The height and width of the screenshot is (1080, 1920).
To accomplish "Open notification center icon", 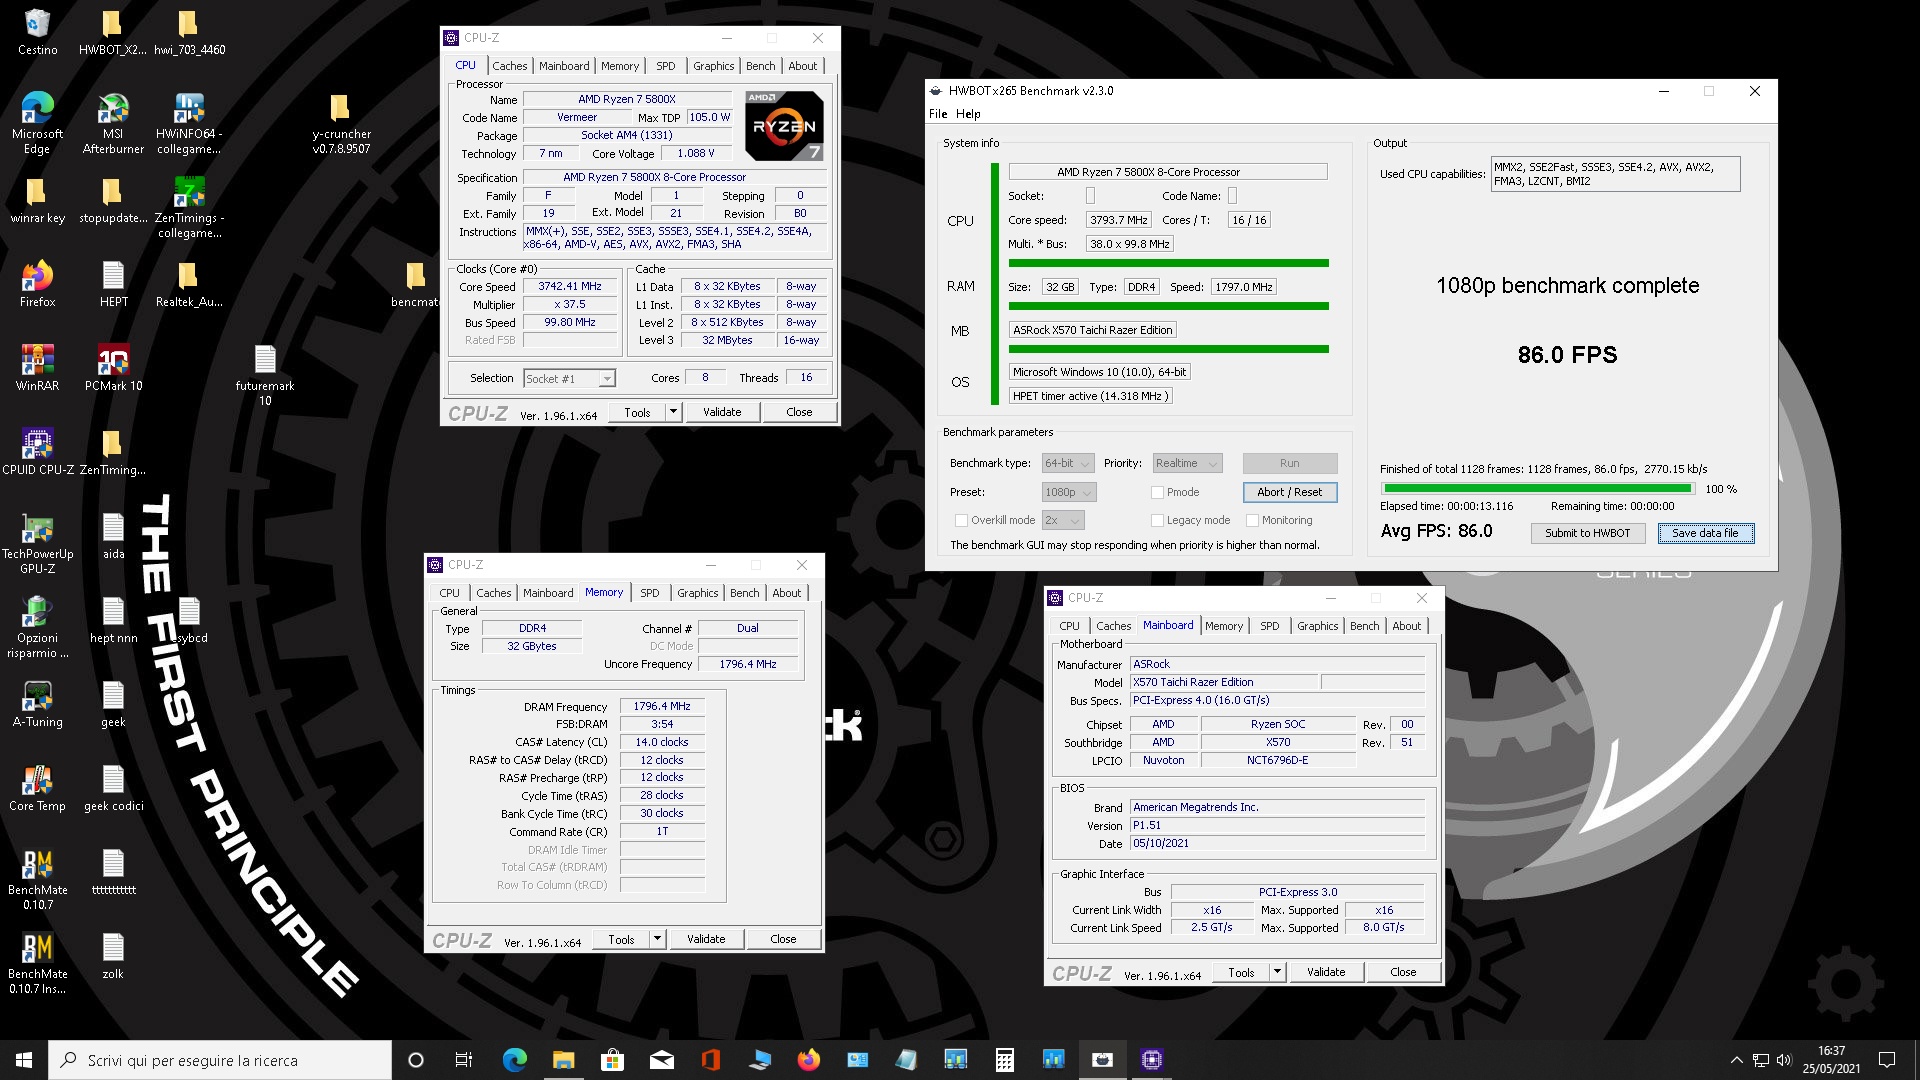I will (1887, 1060).
